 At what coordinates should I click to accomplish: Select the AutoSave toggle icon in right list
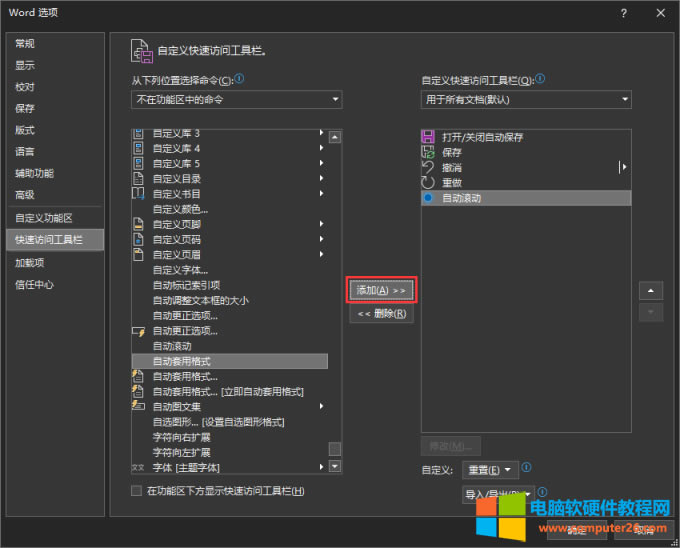(428, 137)
